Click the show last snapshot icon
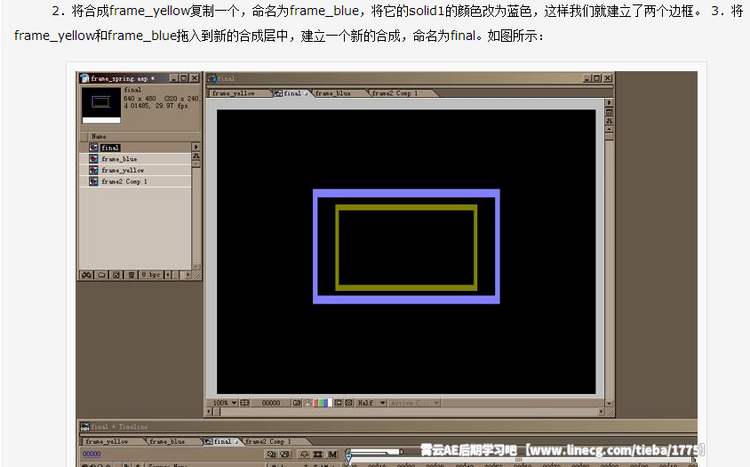The width and height of the screenshot is (750, 467). point(308,403)
